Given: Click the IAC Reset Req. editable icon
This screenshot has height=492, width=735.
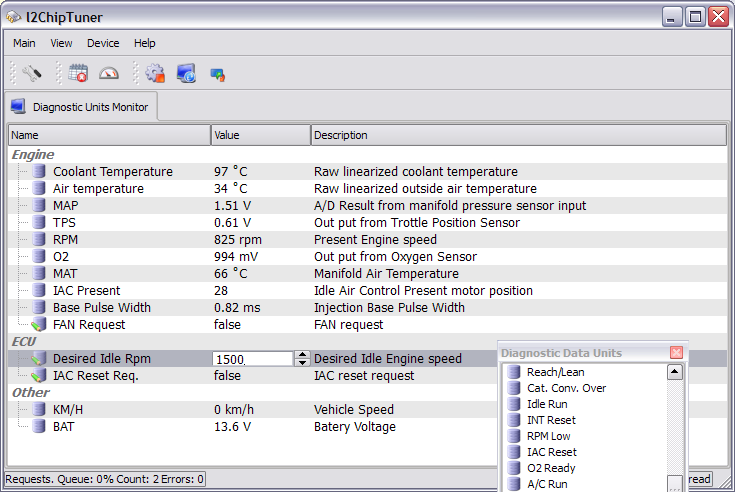Looking at the screenshot, I should click(x=39, y=375).
